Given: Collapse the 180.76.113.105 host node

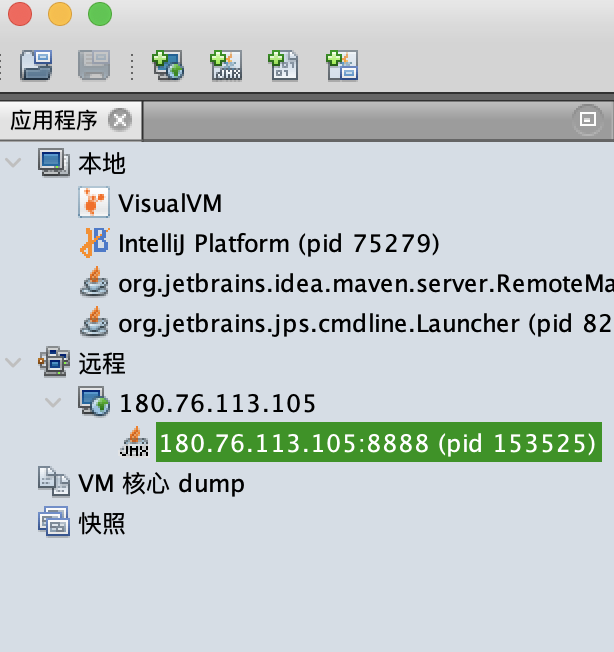Looking at the screenshot, I should (x=53, y=403).
